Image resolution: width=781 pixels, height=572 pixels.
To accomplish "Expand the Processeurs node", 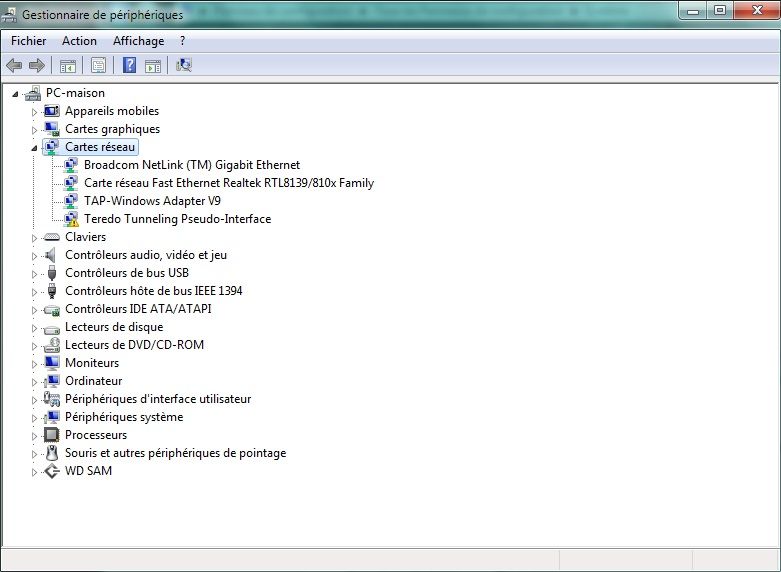I will (x=34, y=436).
